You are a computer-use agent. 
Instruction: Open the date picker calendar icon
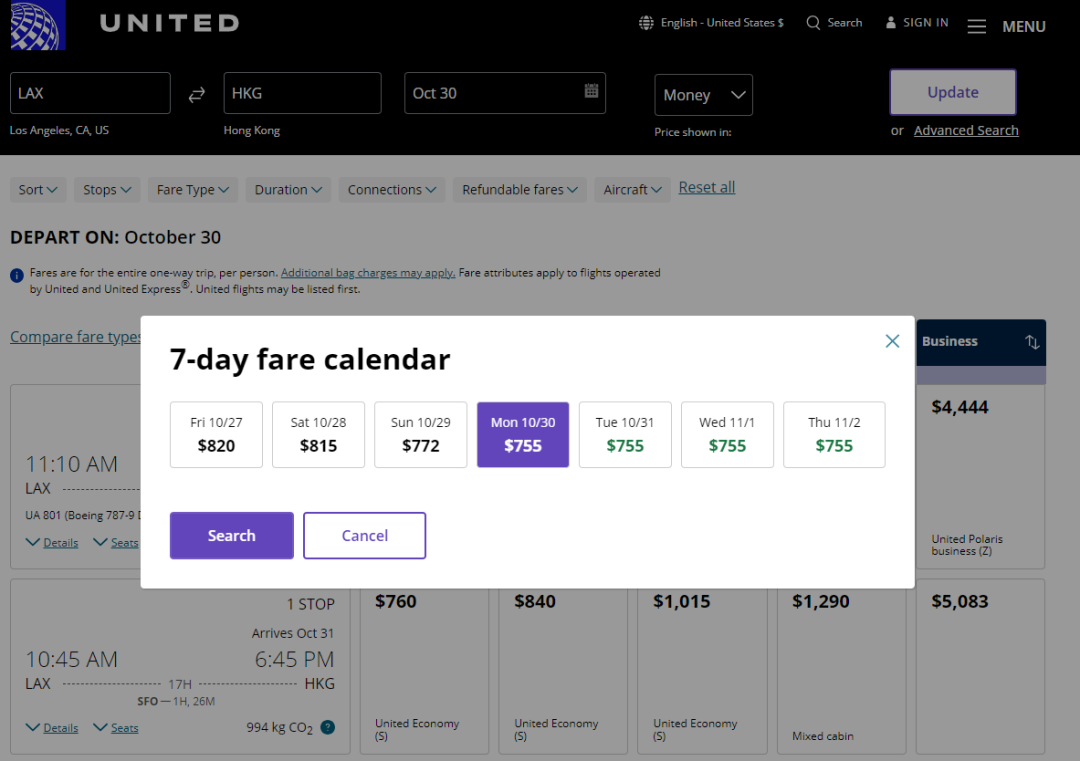(x=591, y=91)
